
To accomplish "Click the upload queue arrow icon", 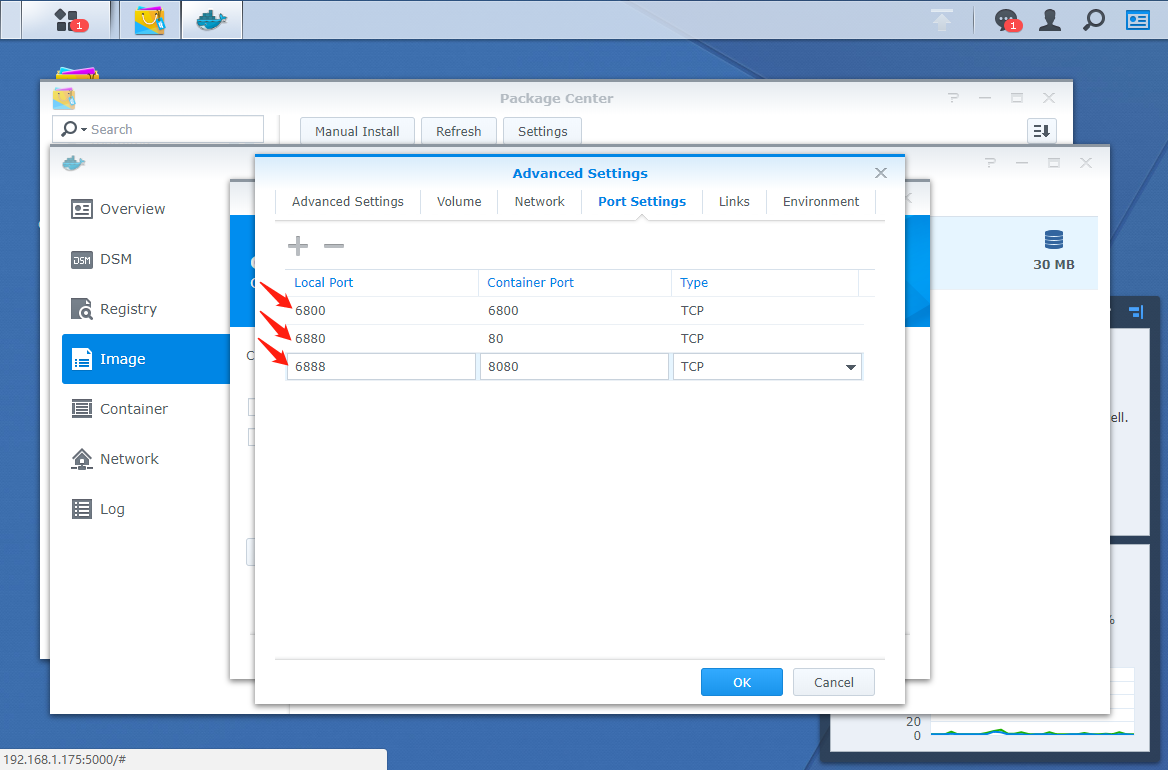I will coord(942,20).
